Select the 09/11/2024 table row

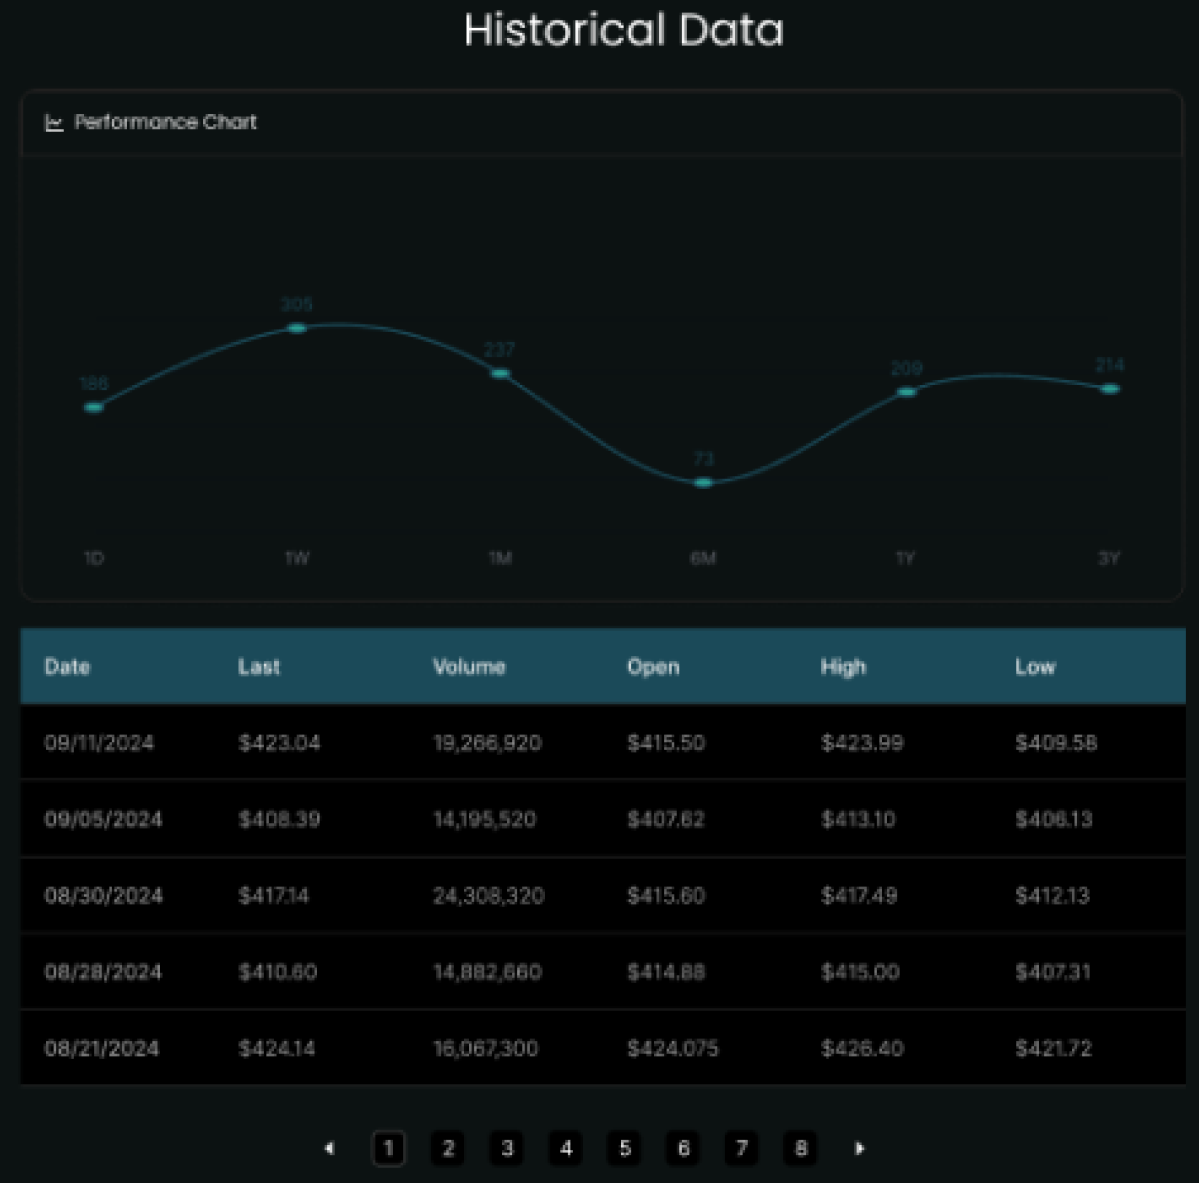(600, 743)
